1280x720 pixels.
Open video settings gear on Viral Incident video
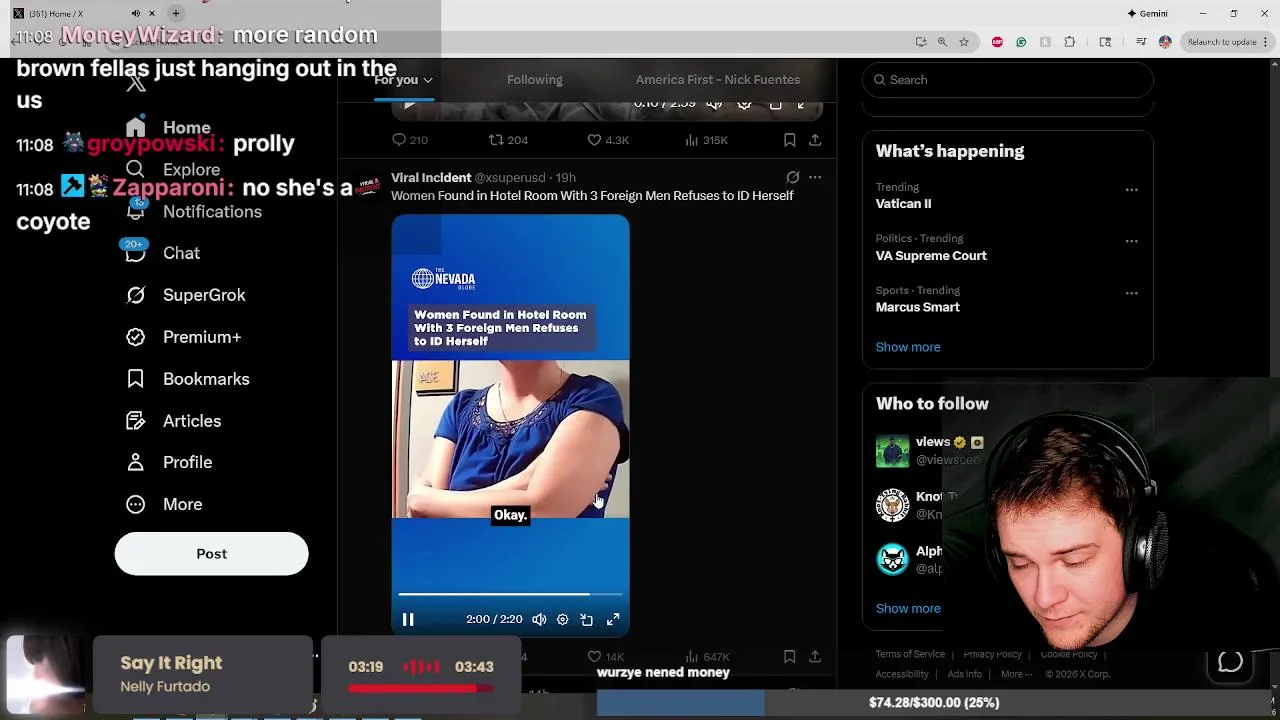click(563, 620)
